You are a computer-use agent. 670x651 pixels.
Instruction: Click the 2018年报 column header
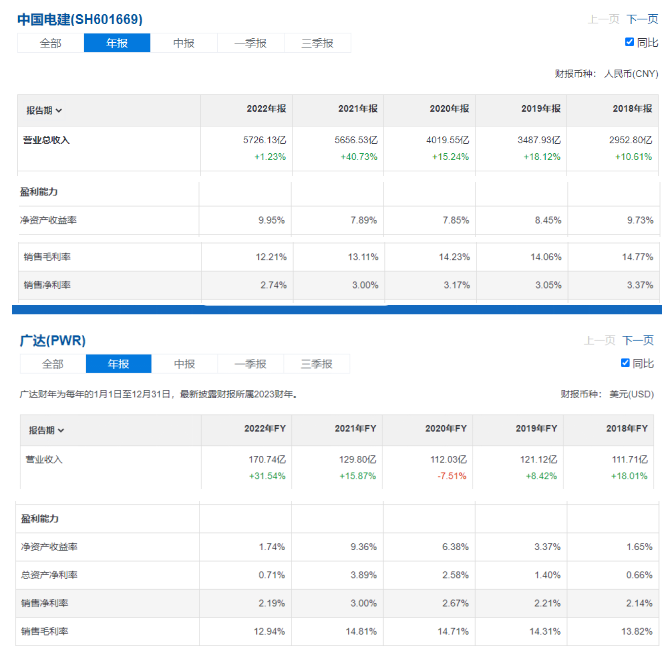(632, 109)
